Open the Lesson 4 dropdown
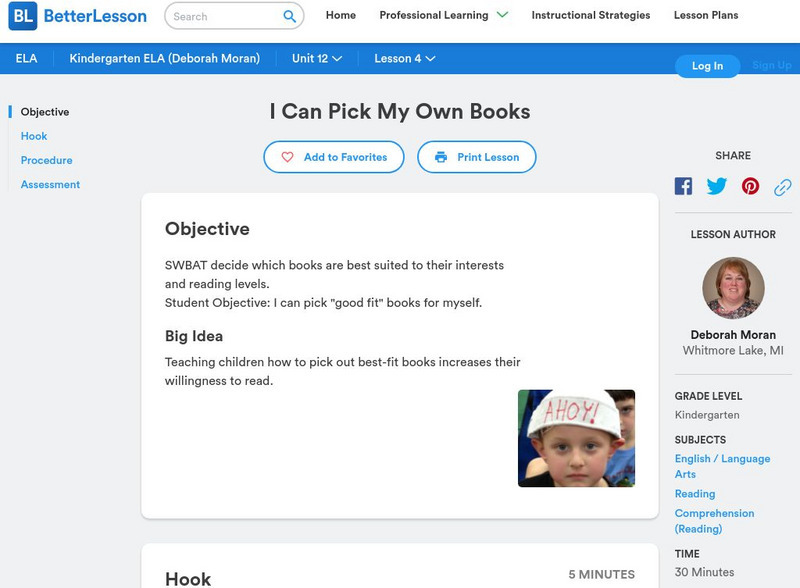 point(405,59)
